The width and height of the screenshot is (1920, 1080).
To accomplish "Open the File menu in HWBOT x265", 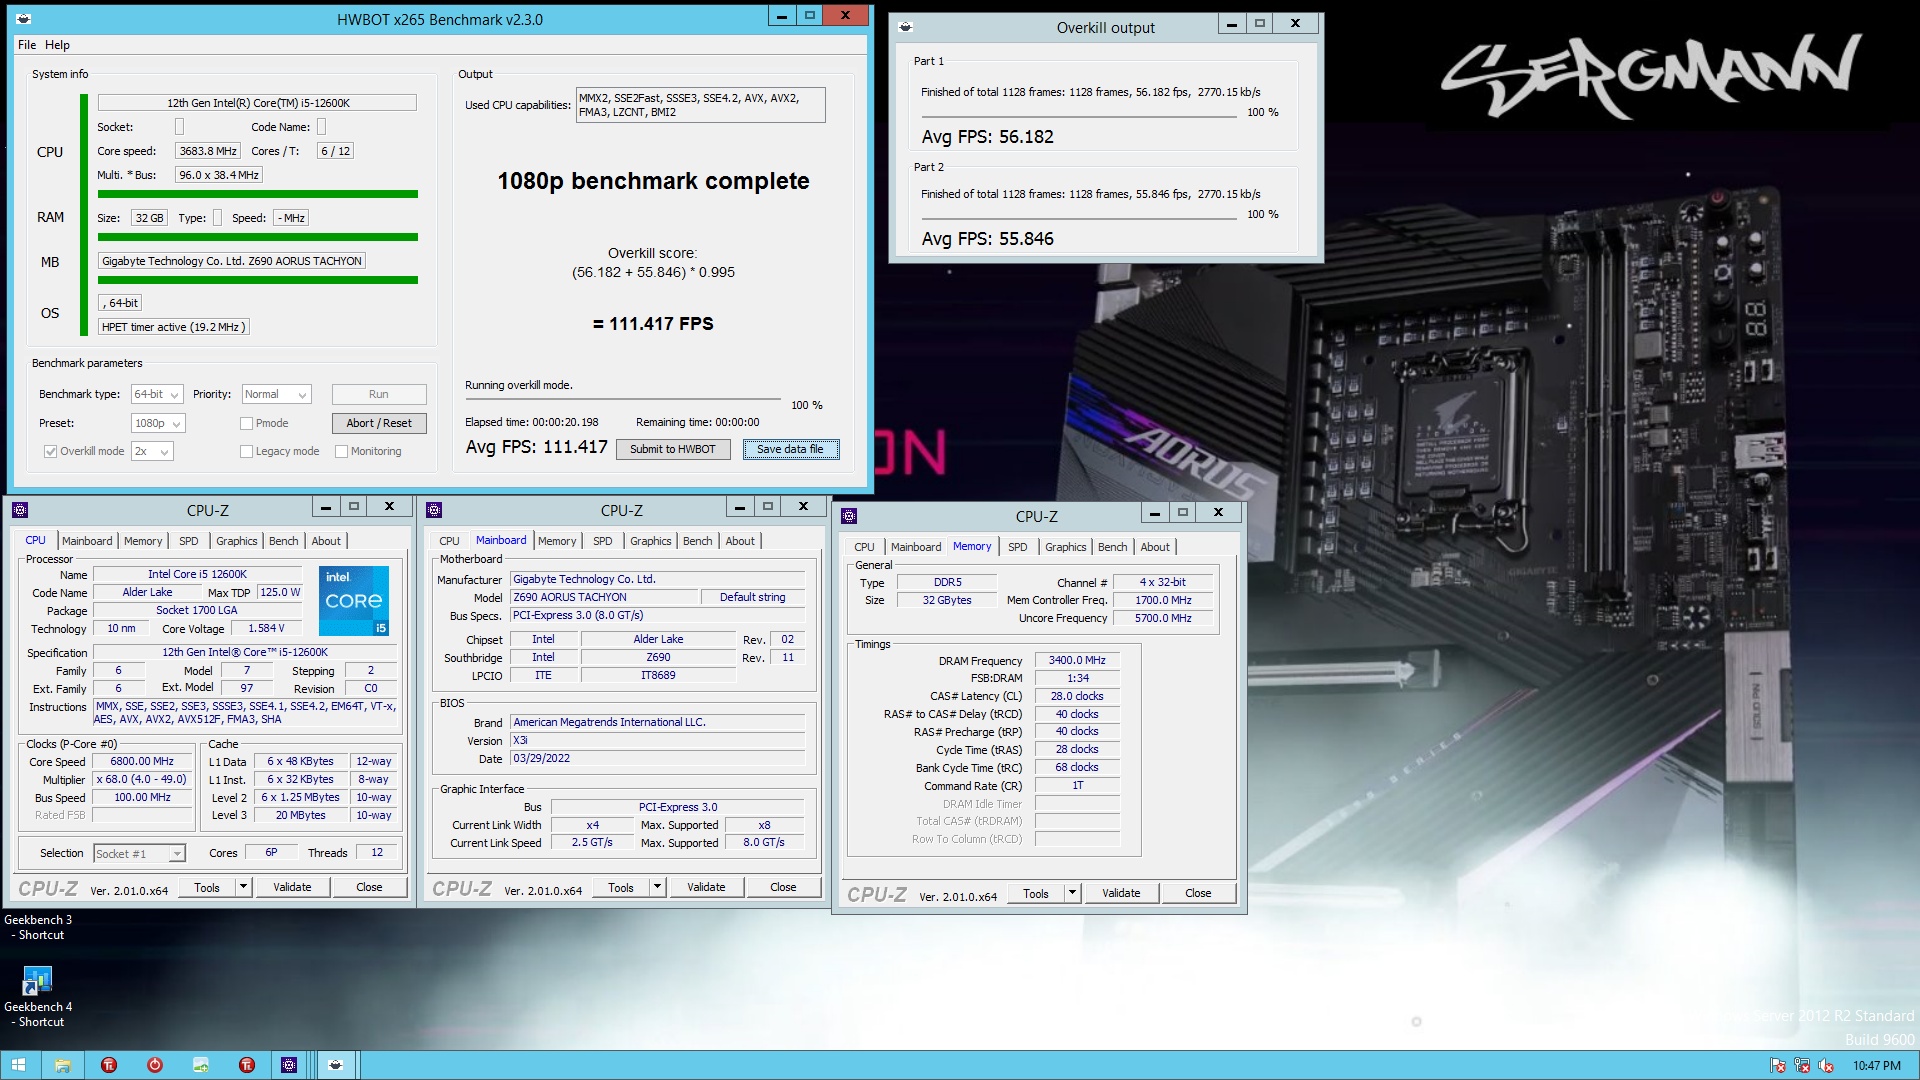I will 27,45.
